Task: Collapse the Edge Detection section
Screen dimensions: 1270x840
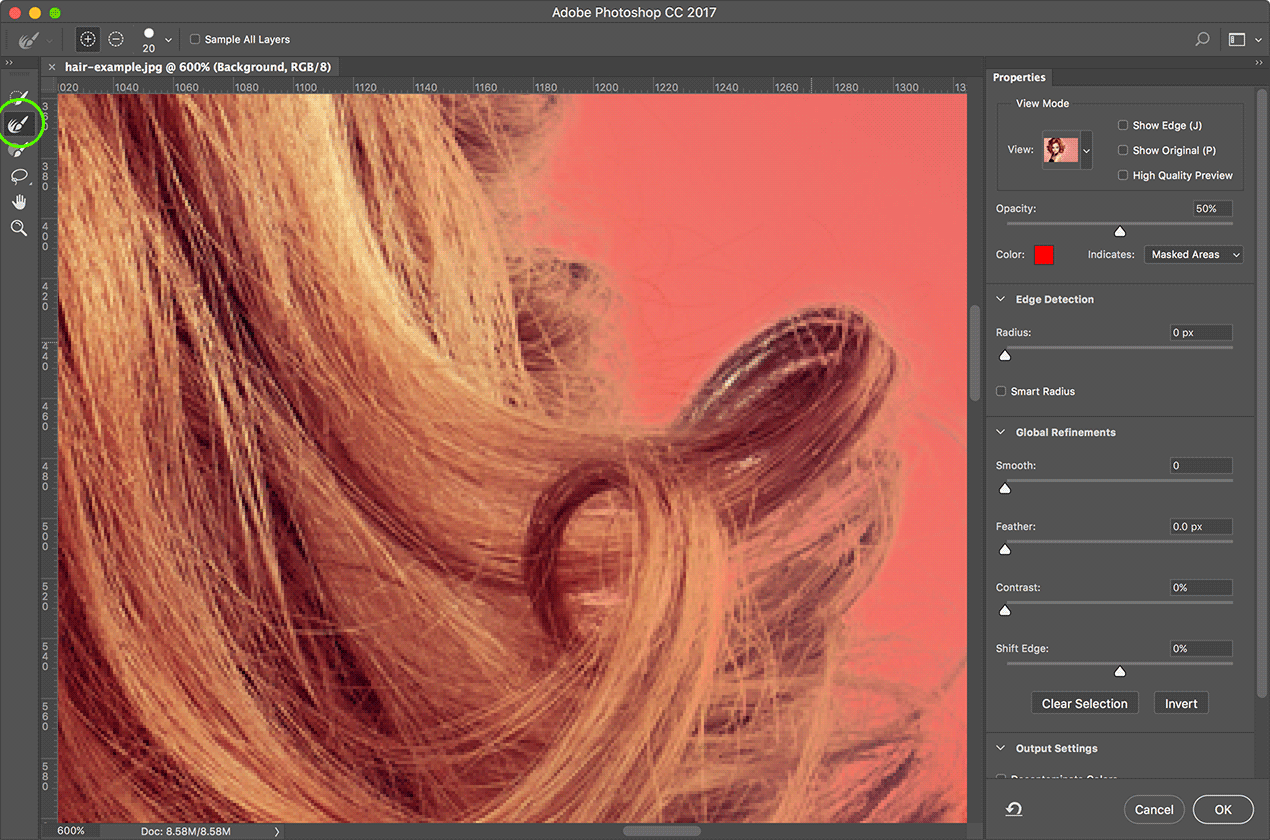Action: pyautogui.click(x=1001, y=299)
